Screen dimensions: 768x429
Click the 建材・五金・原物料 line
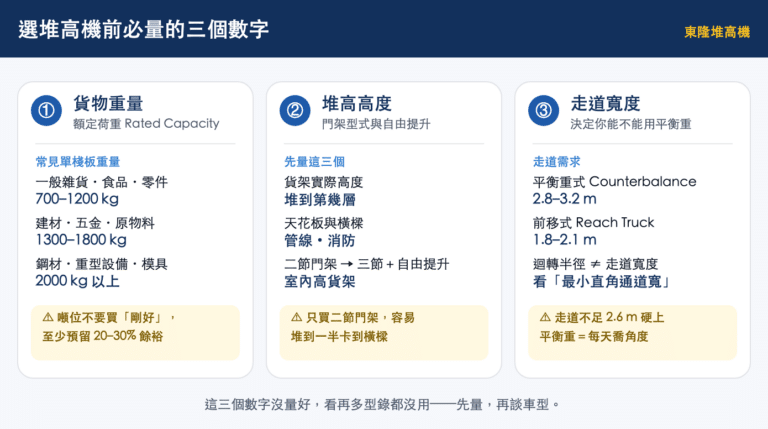point(95,224)
